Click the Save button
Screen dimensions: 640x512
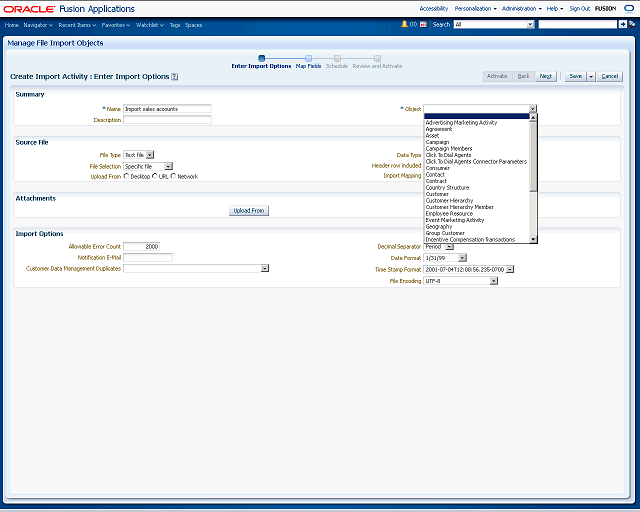tap(576, 76)
